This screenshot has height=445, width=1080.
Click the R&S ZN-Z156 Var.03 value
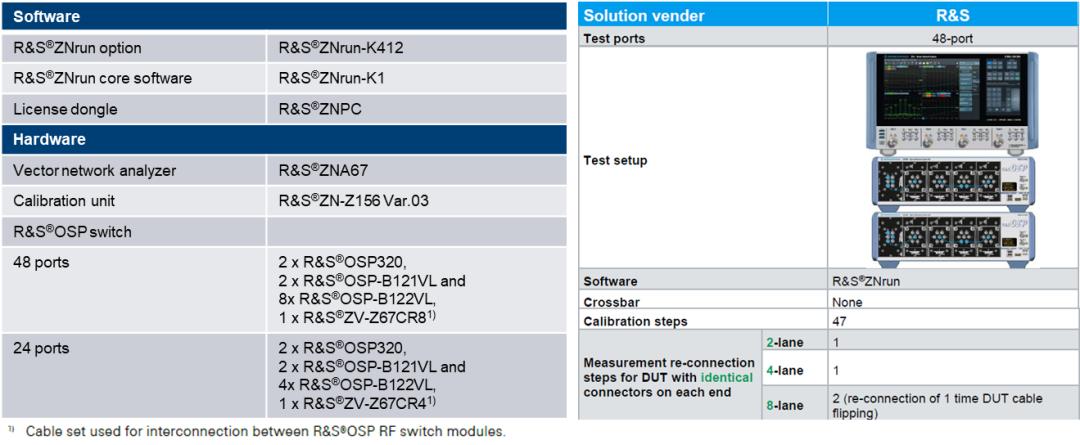pos(354,201)
